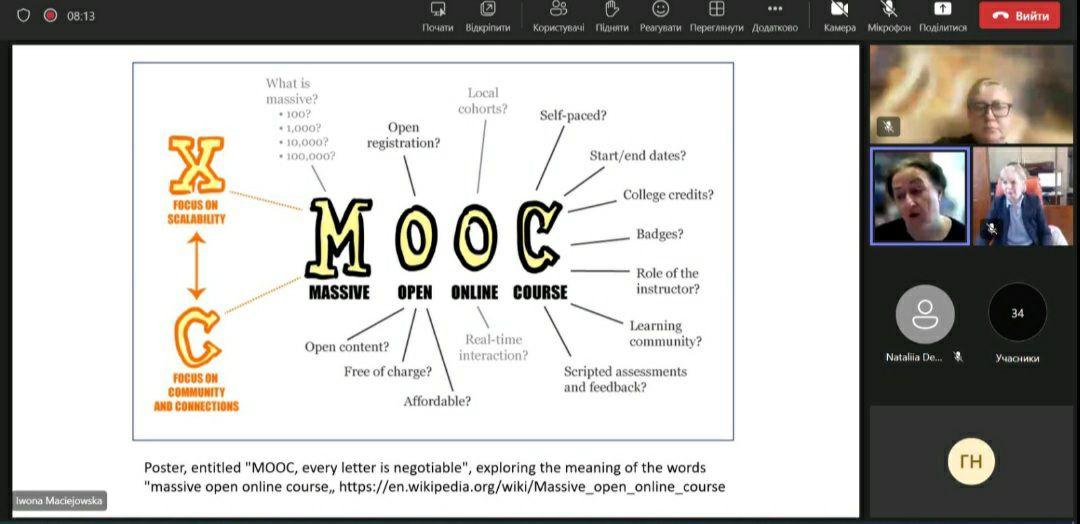This screenshot has height=524, width=1080.
Task: Click the orange X scalability letter
Action: pyautogui.click(x=196, y=165)
